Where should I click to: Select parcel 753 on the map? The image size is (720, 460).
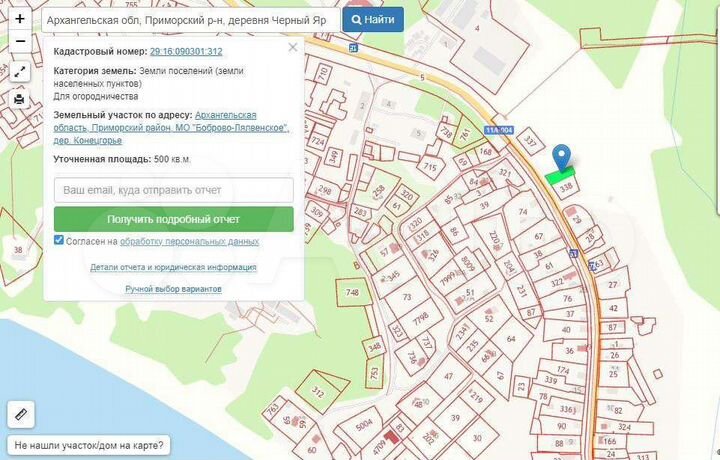(x=374, y=372)
